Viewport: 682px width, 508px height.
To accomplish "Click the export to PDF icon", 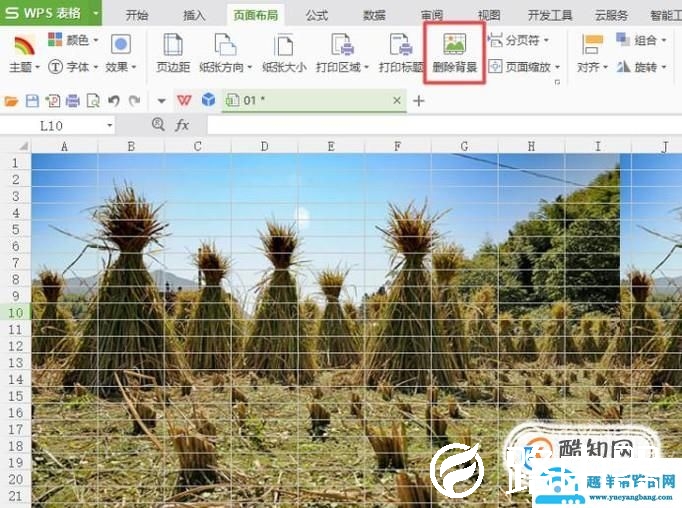I will coord(53,101).
